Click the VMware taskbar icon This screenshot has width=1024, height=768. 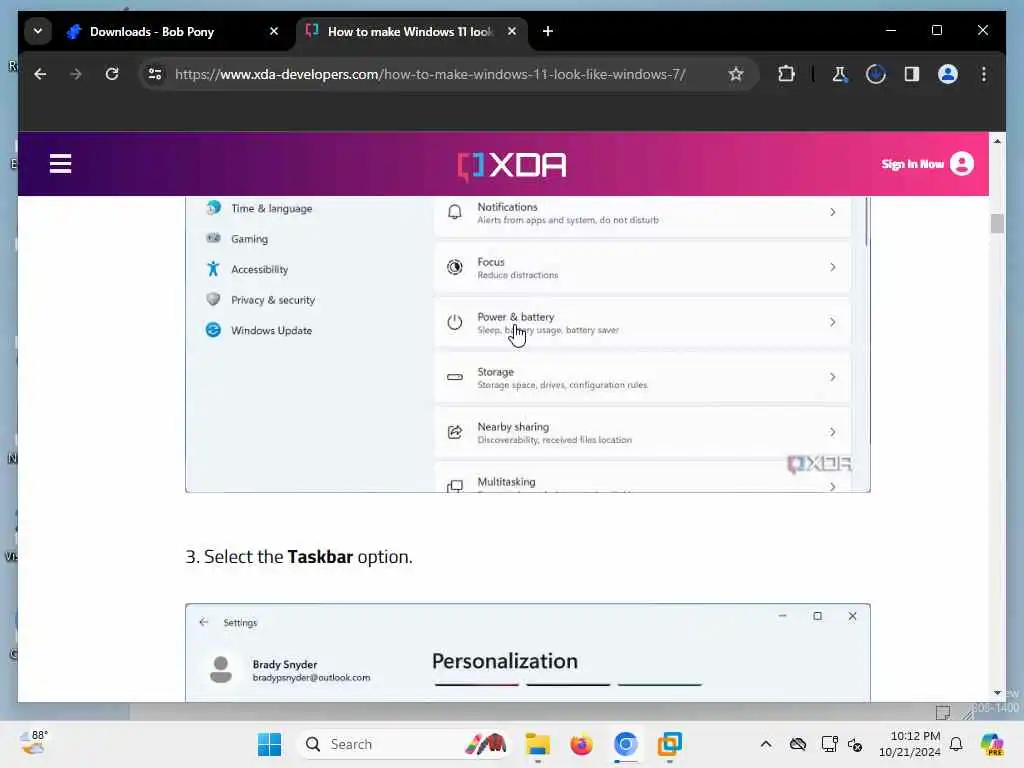[x=669, y=744]
